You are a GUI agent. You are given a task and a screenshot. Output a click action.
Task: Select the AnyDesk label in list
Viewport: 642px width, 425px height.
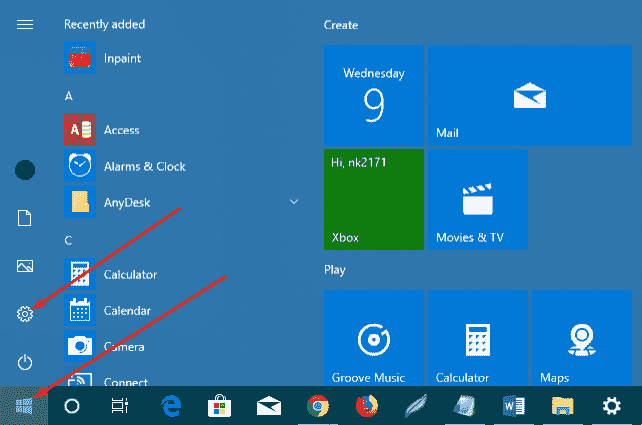point(127,203)
